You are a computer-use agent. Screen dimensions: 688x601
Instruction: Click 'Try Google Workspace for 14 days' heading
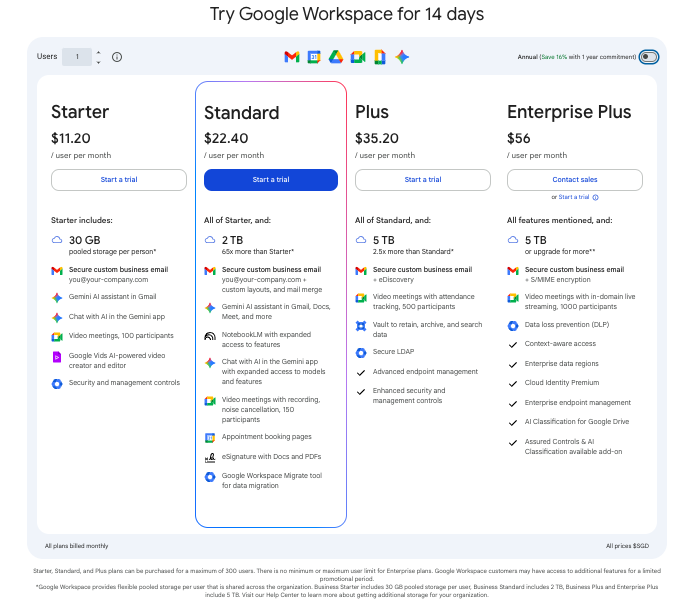347,14
